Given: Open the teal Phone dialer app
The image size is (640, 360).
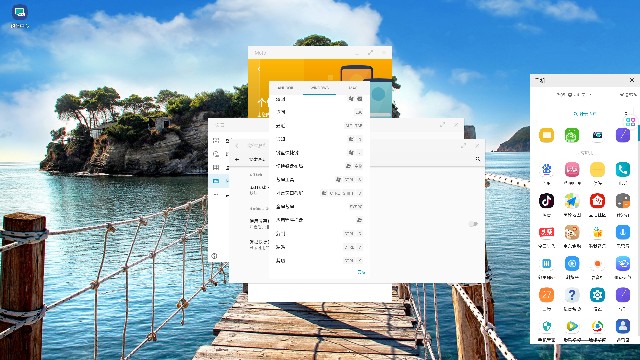Looking at the screenshot, I should [x=623, y=169].
